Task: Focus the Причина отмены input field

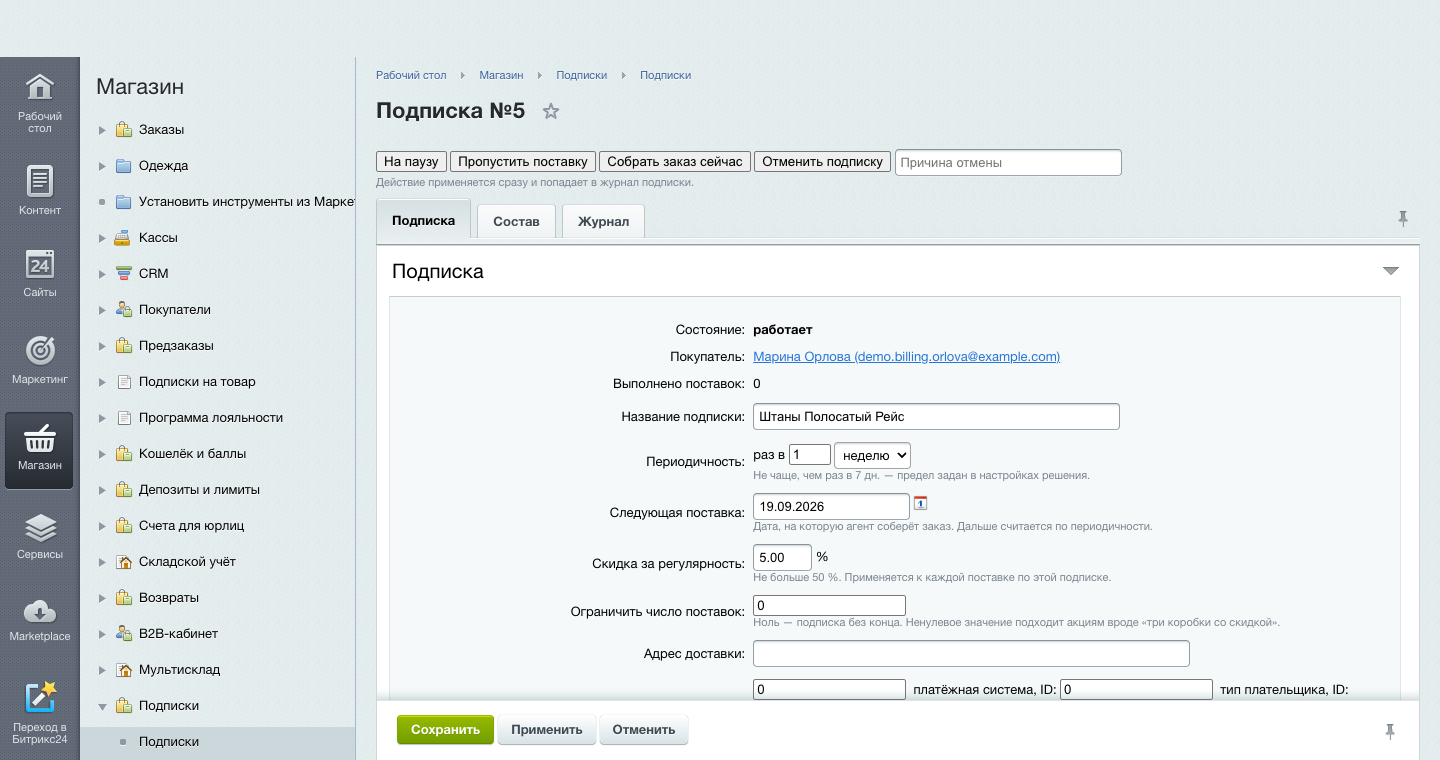Action: 1008,162
